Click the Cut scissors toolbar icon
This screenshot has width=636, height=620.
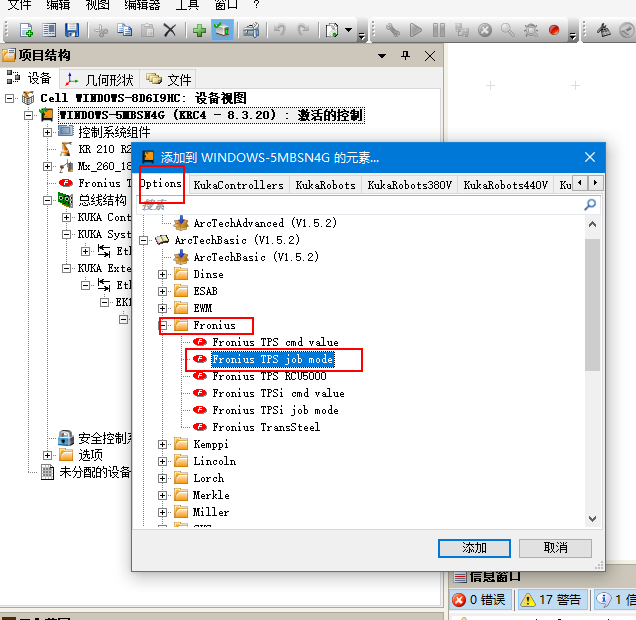coord(101,30)
